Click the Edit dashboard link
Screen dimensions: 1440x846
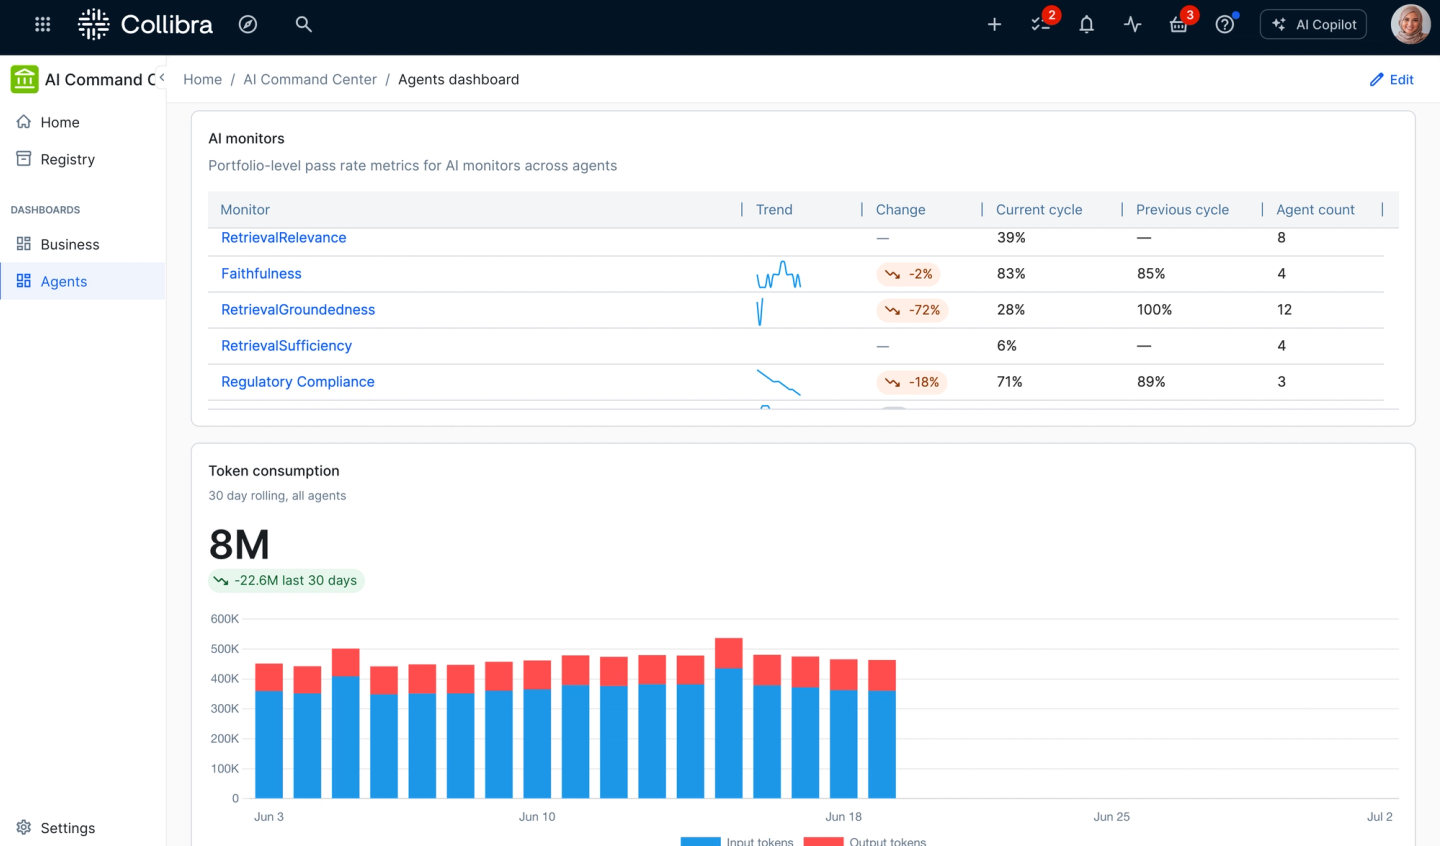point(1391,79)
